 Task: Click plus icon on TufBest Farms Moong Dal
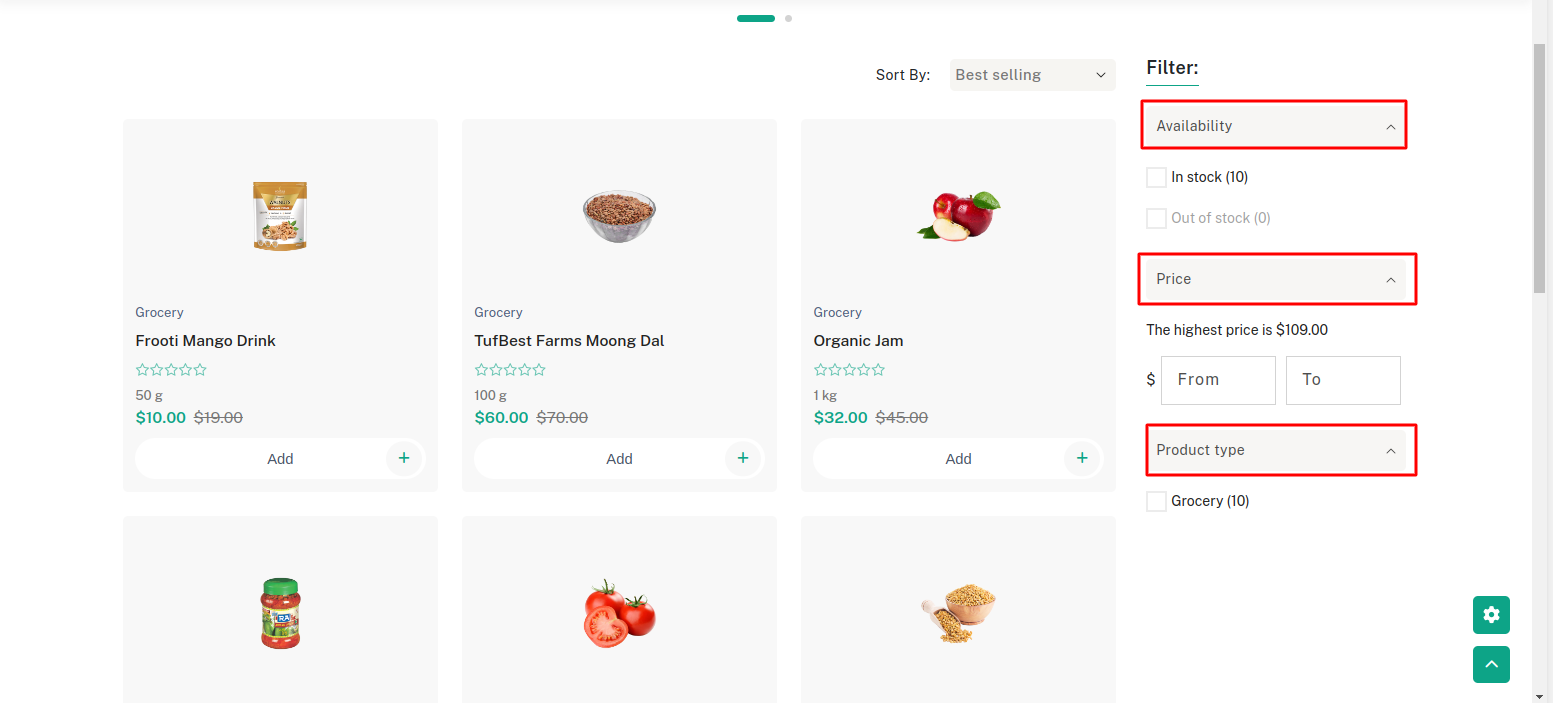[x=743, y=458]
